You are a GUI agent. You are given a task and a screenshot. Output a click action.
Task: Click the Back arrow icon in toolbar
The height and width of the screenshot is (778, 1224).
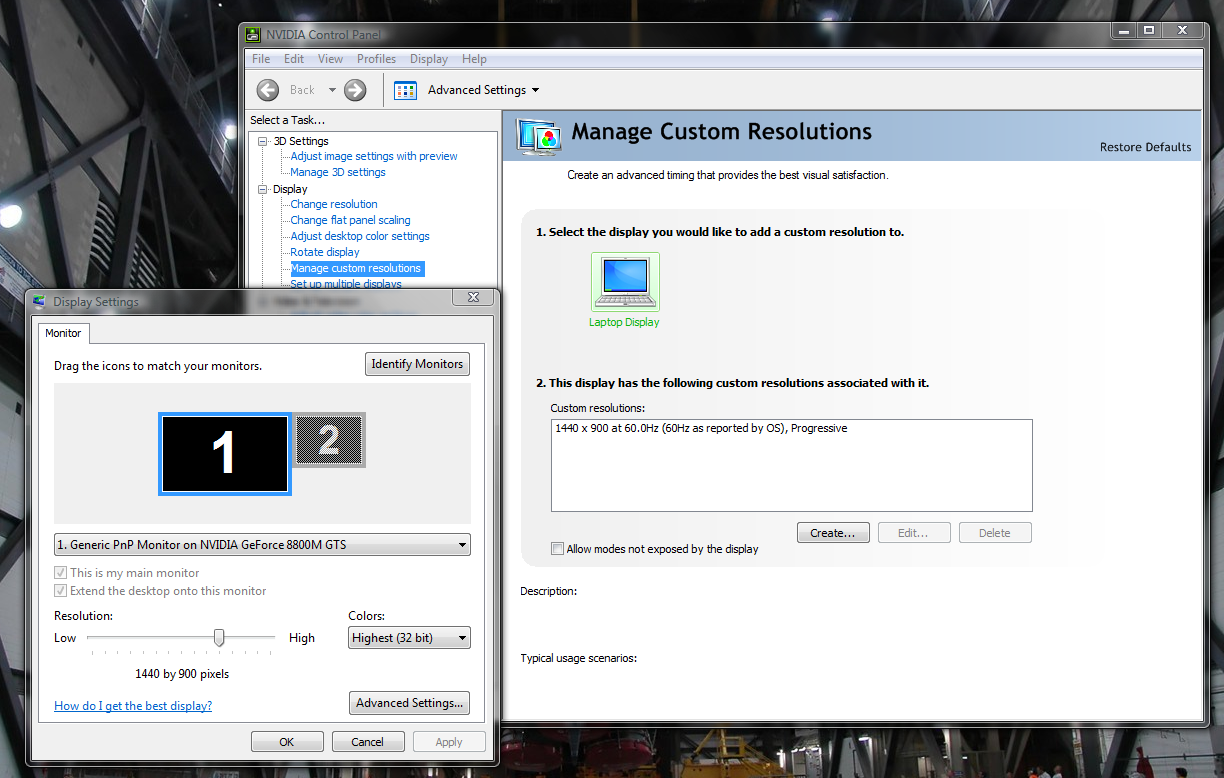click(x=268, y=90)
